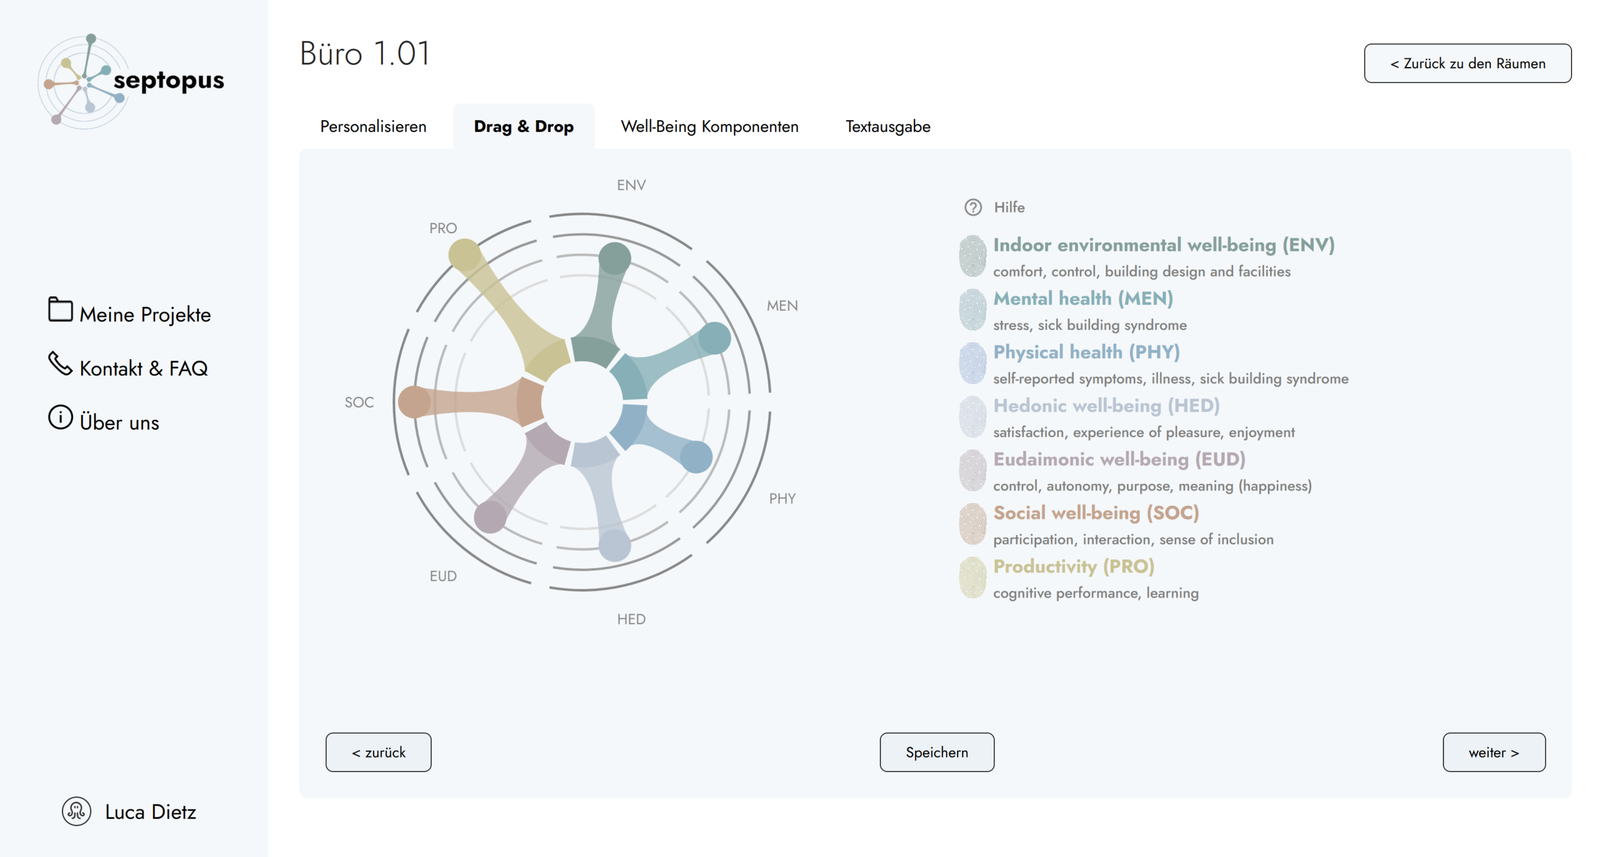Image resolution: width=1600 pixels, height=857 pixels.
Task: Click the Social well-being (SOC) legend icon
Action: tap(973, 523)
